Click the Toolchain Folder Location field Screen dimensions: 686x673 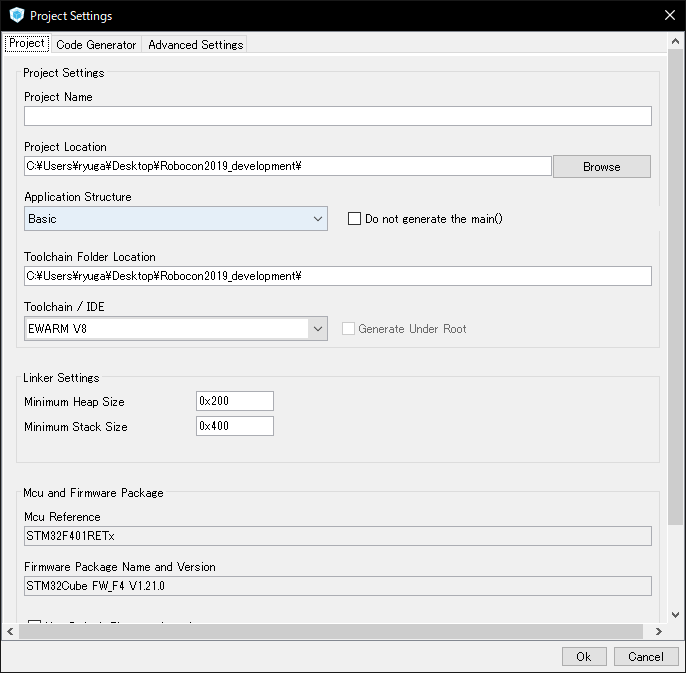[338, 276]
